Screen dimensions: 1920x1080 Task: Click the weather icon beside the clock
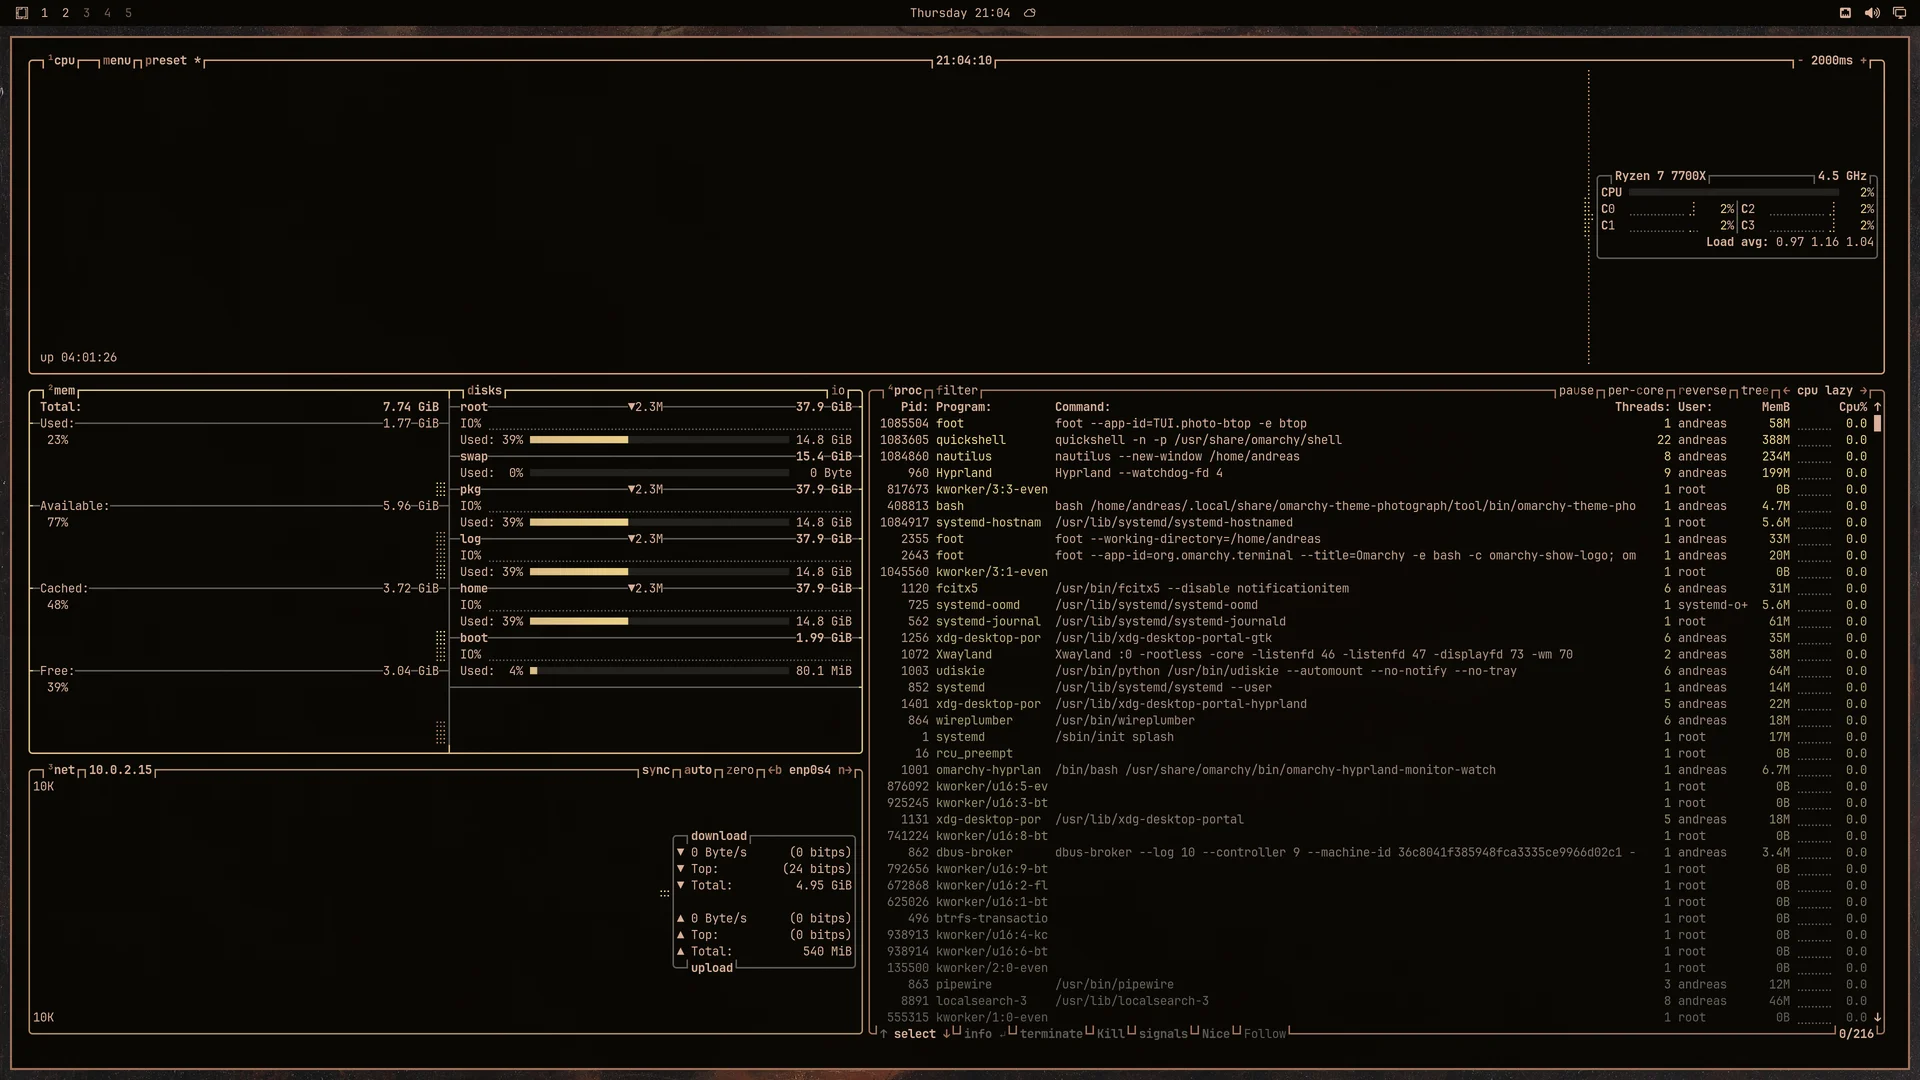[1030, 13]
